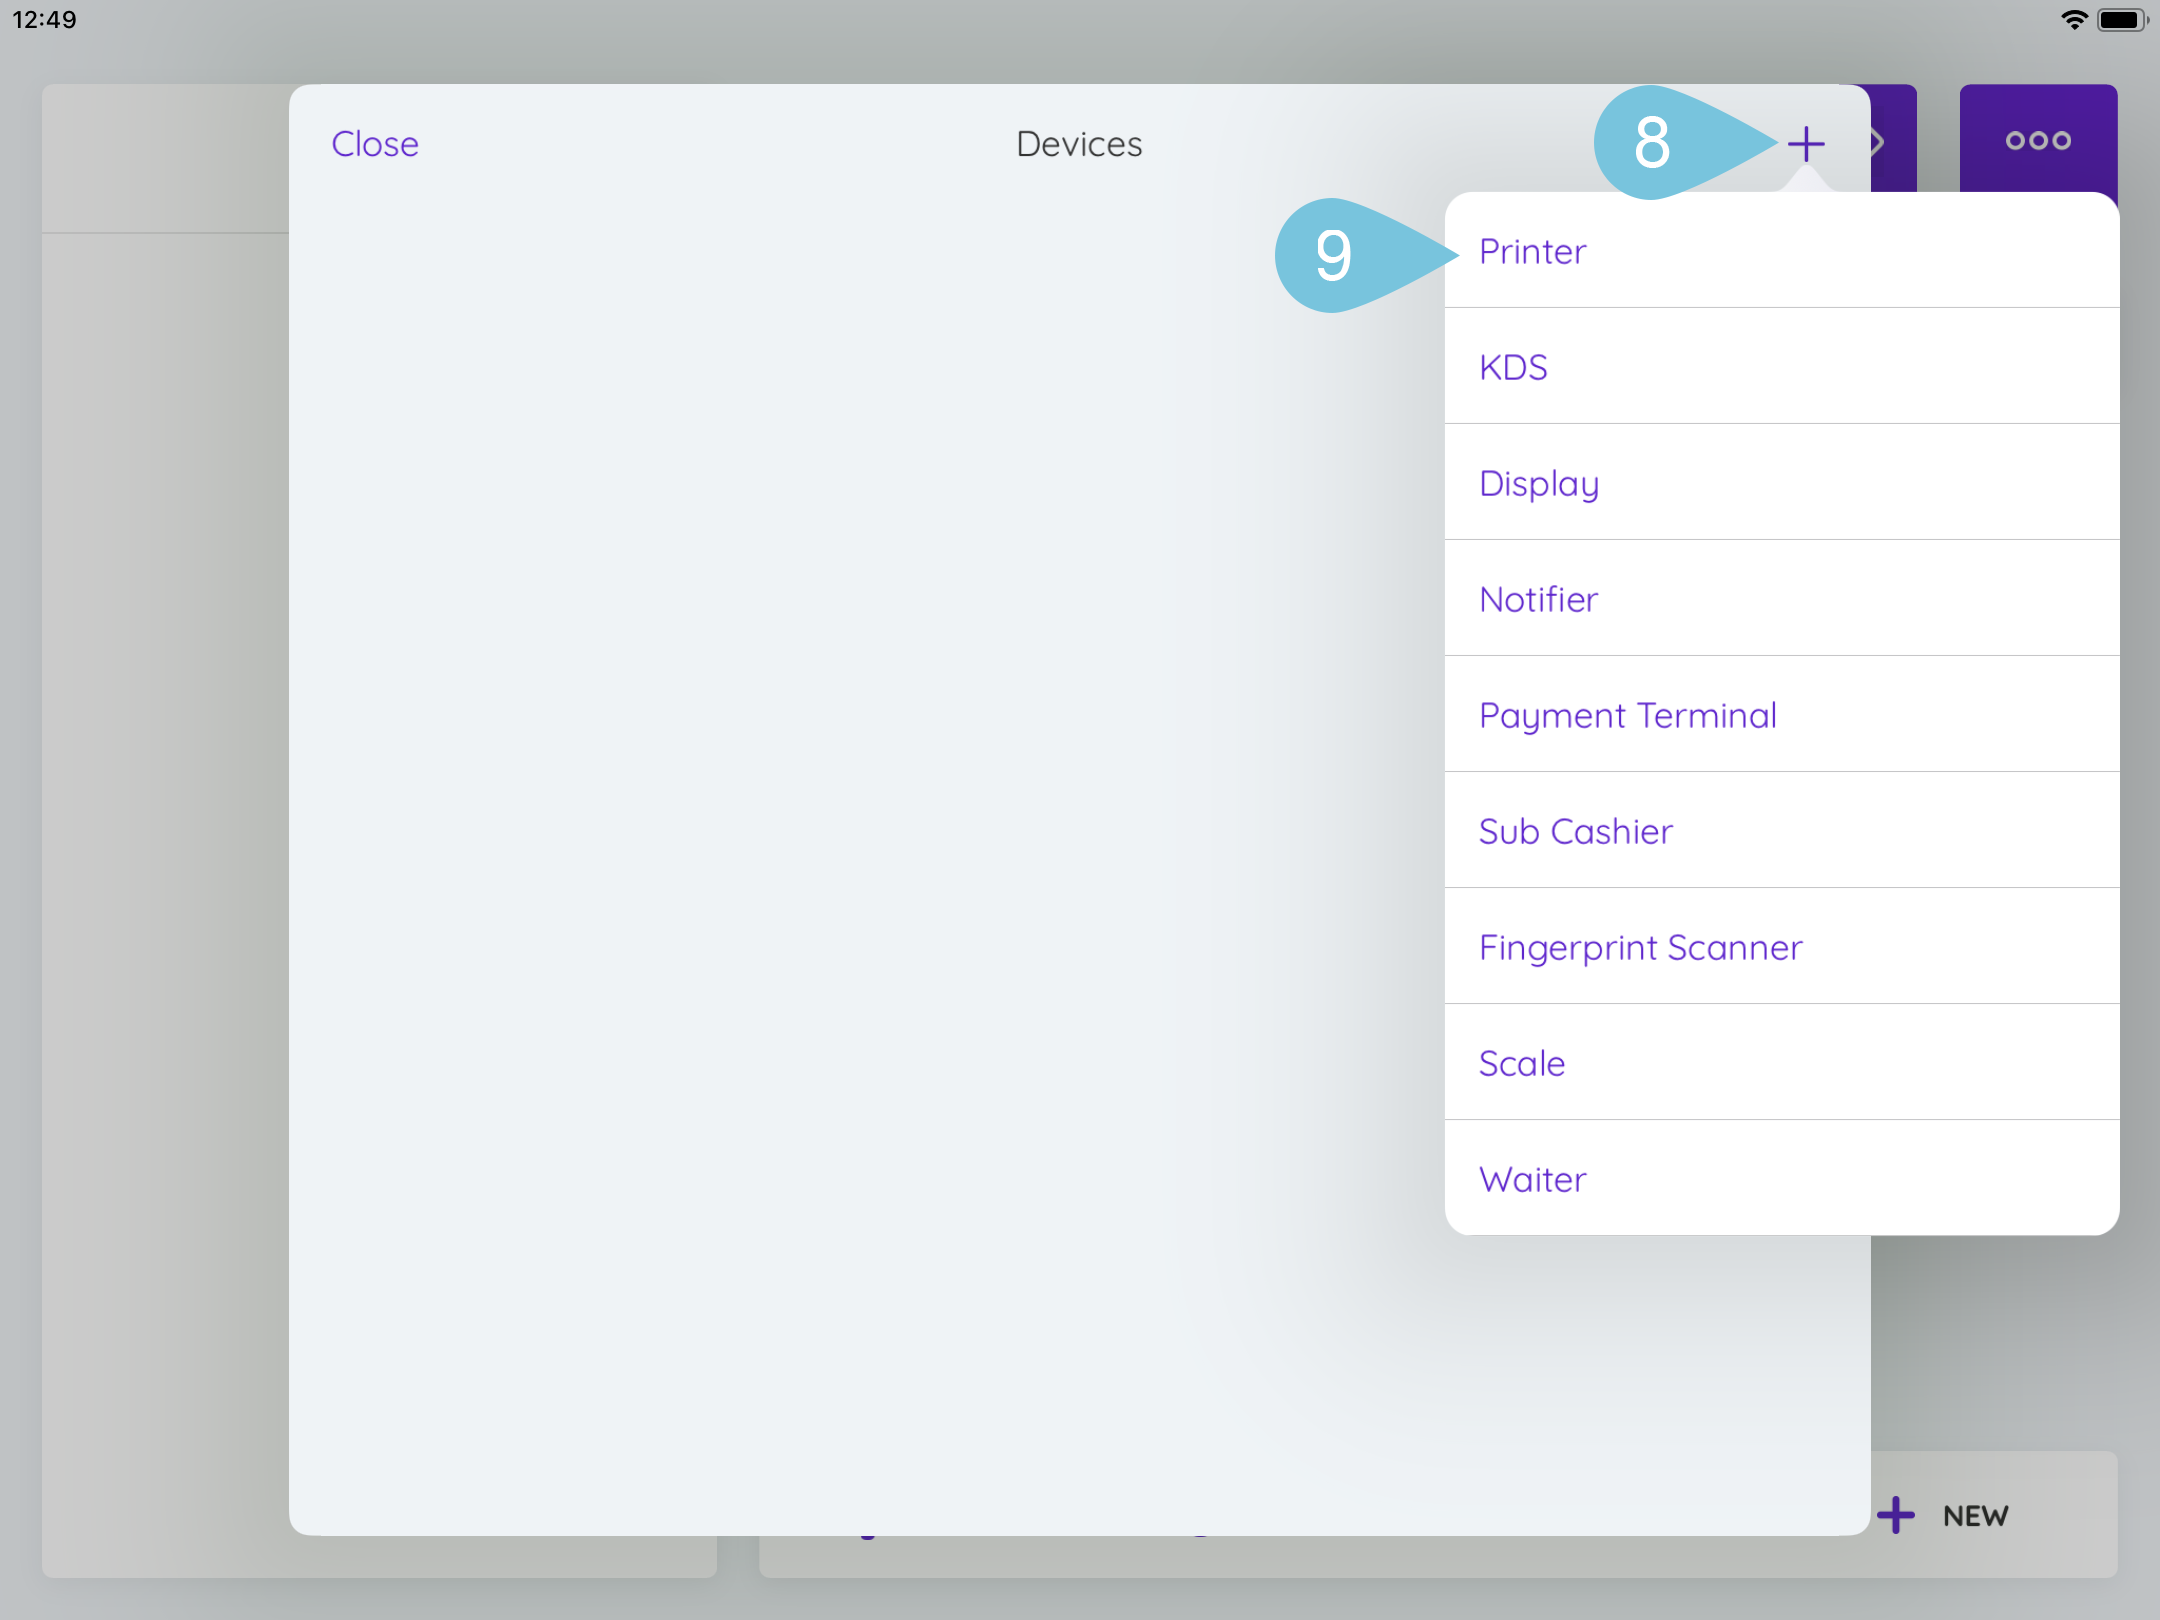Select the Display option
2160x1620 pixels.
(1539, 483)
